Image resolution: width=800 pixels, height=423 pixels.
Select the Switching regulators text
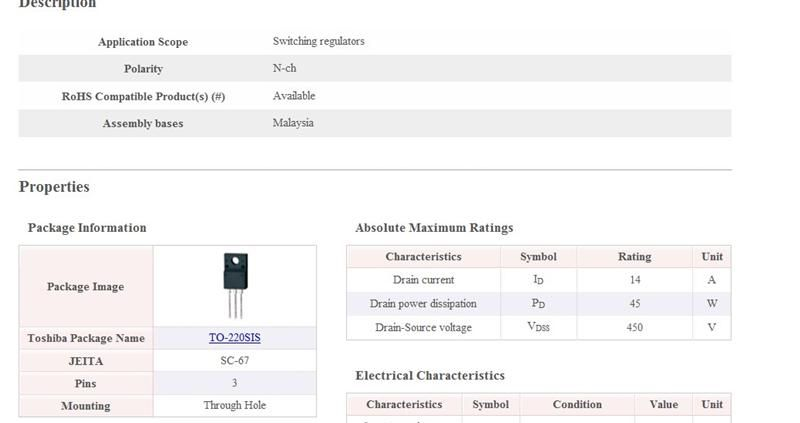[318, 42]
